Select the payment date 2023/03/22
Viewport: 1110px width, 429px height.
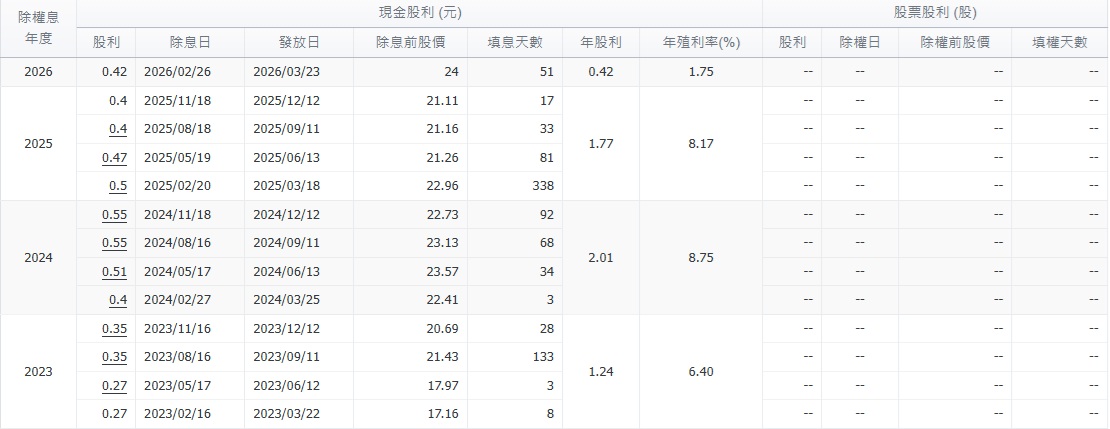point(287,413)
